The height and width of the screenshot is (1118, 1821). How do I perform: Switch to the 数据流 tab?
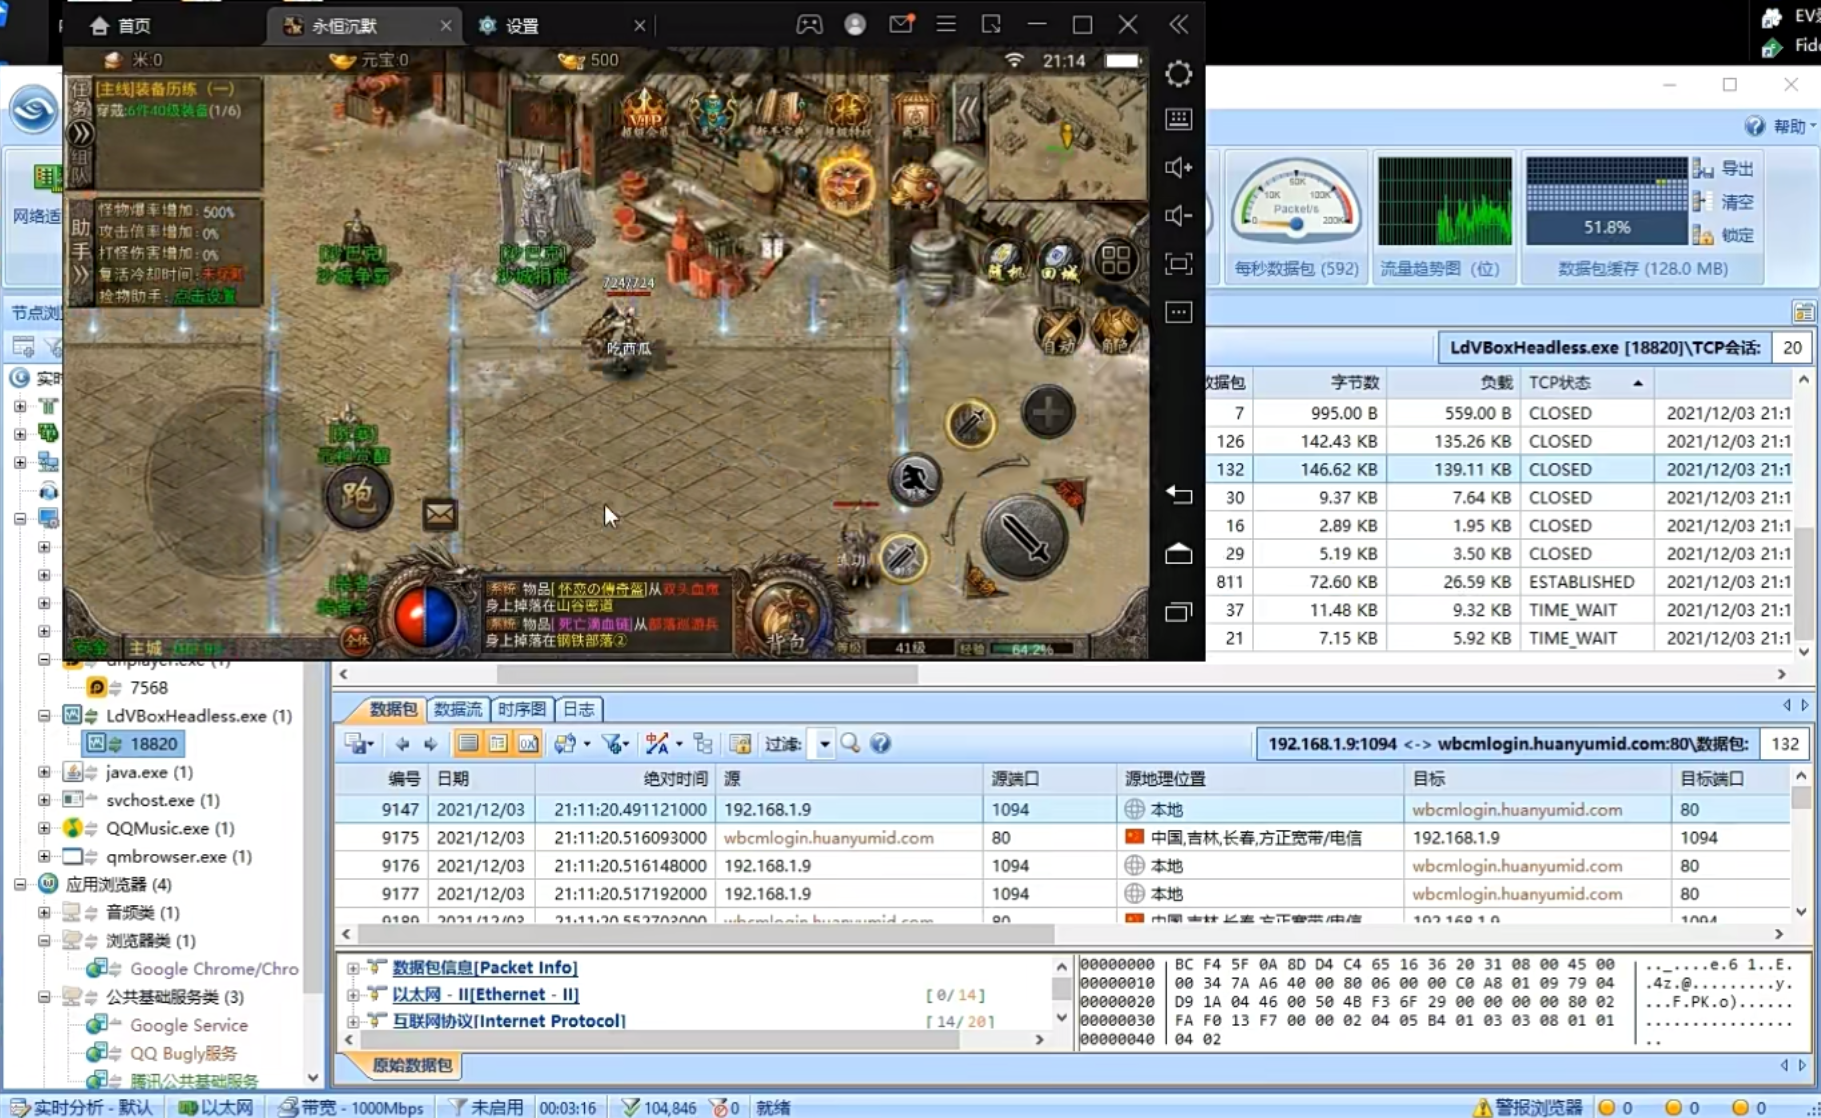457,709
